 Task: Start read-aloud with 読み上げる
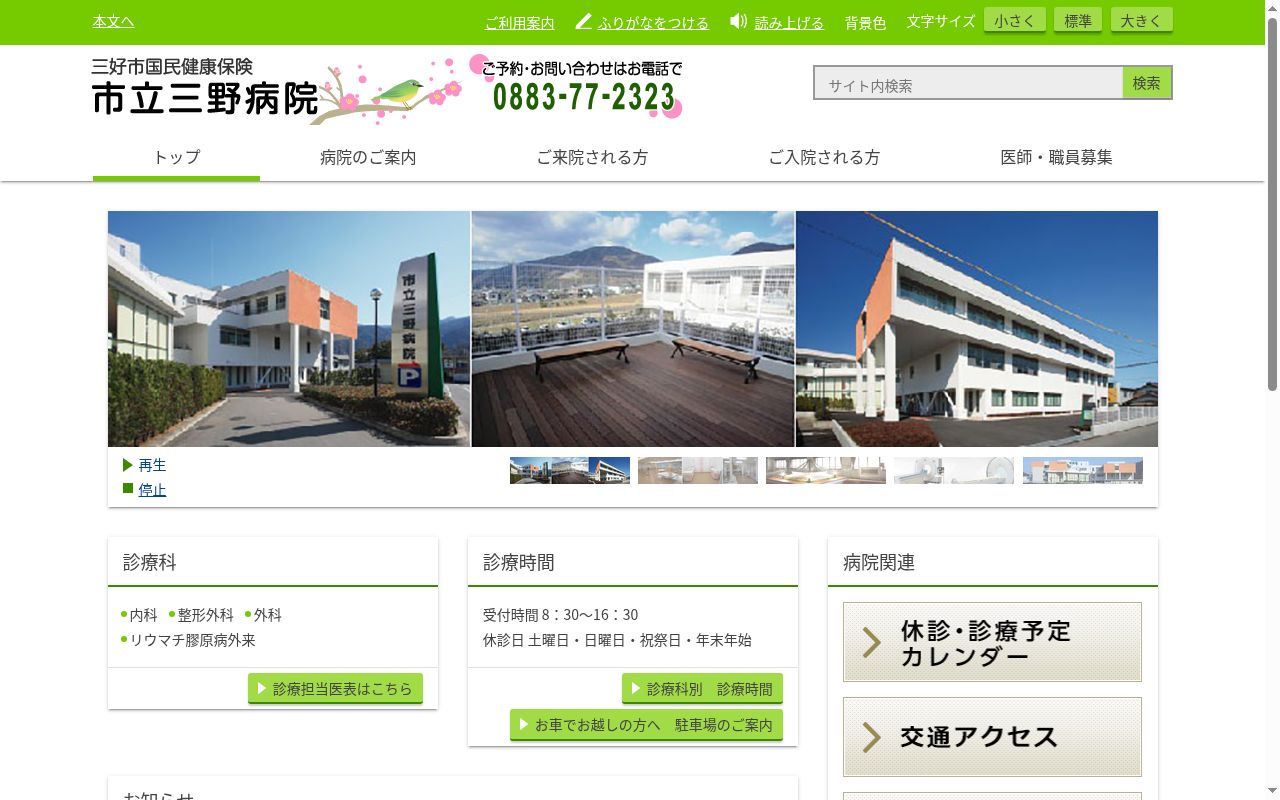tap(789, 22)
